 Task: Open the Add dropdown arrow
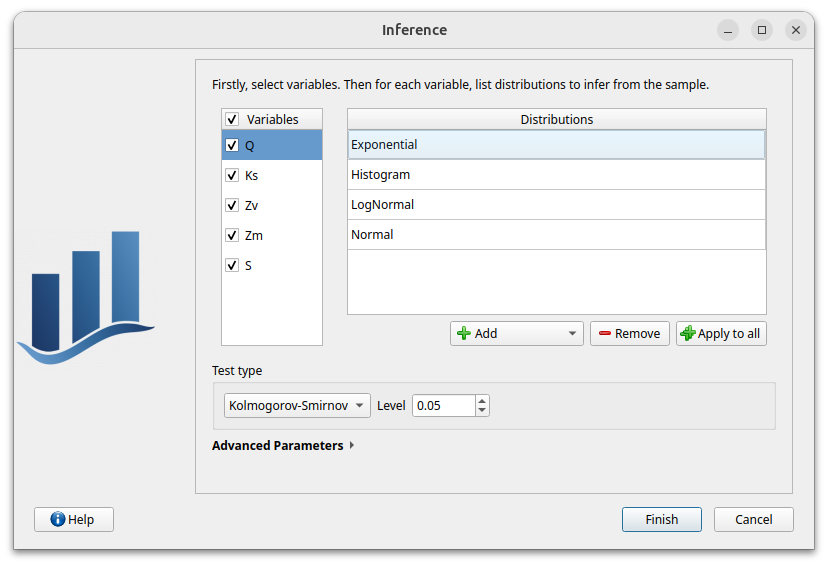click(x=572, y=333)
